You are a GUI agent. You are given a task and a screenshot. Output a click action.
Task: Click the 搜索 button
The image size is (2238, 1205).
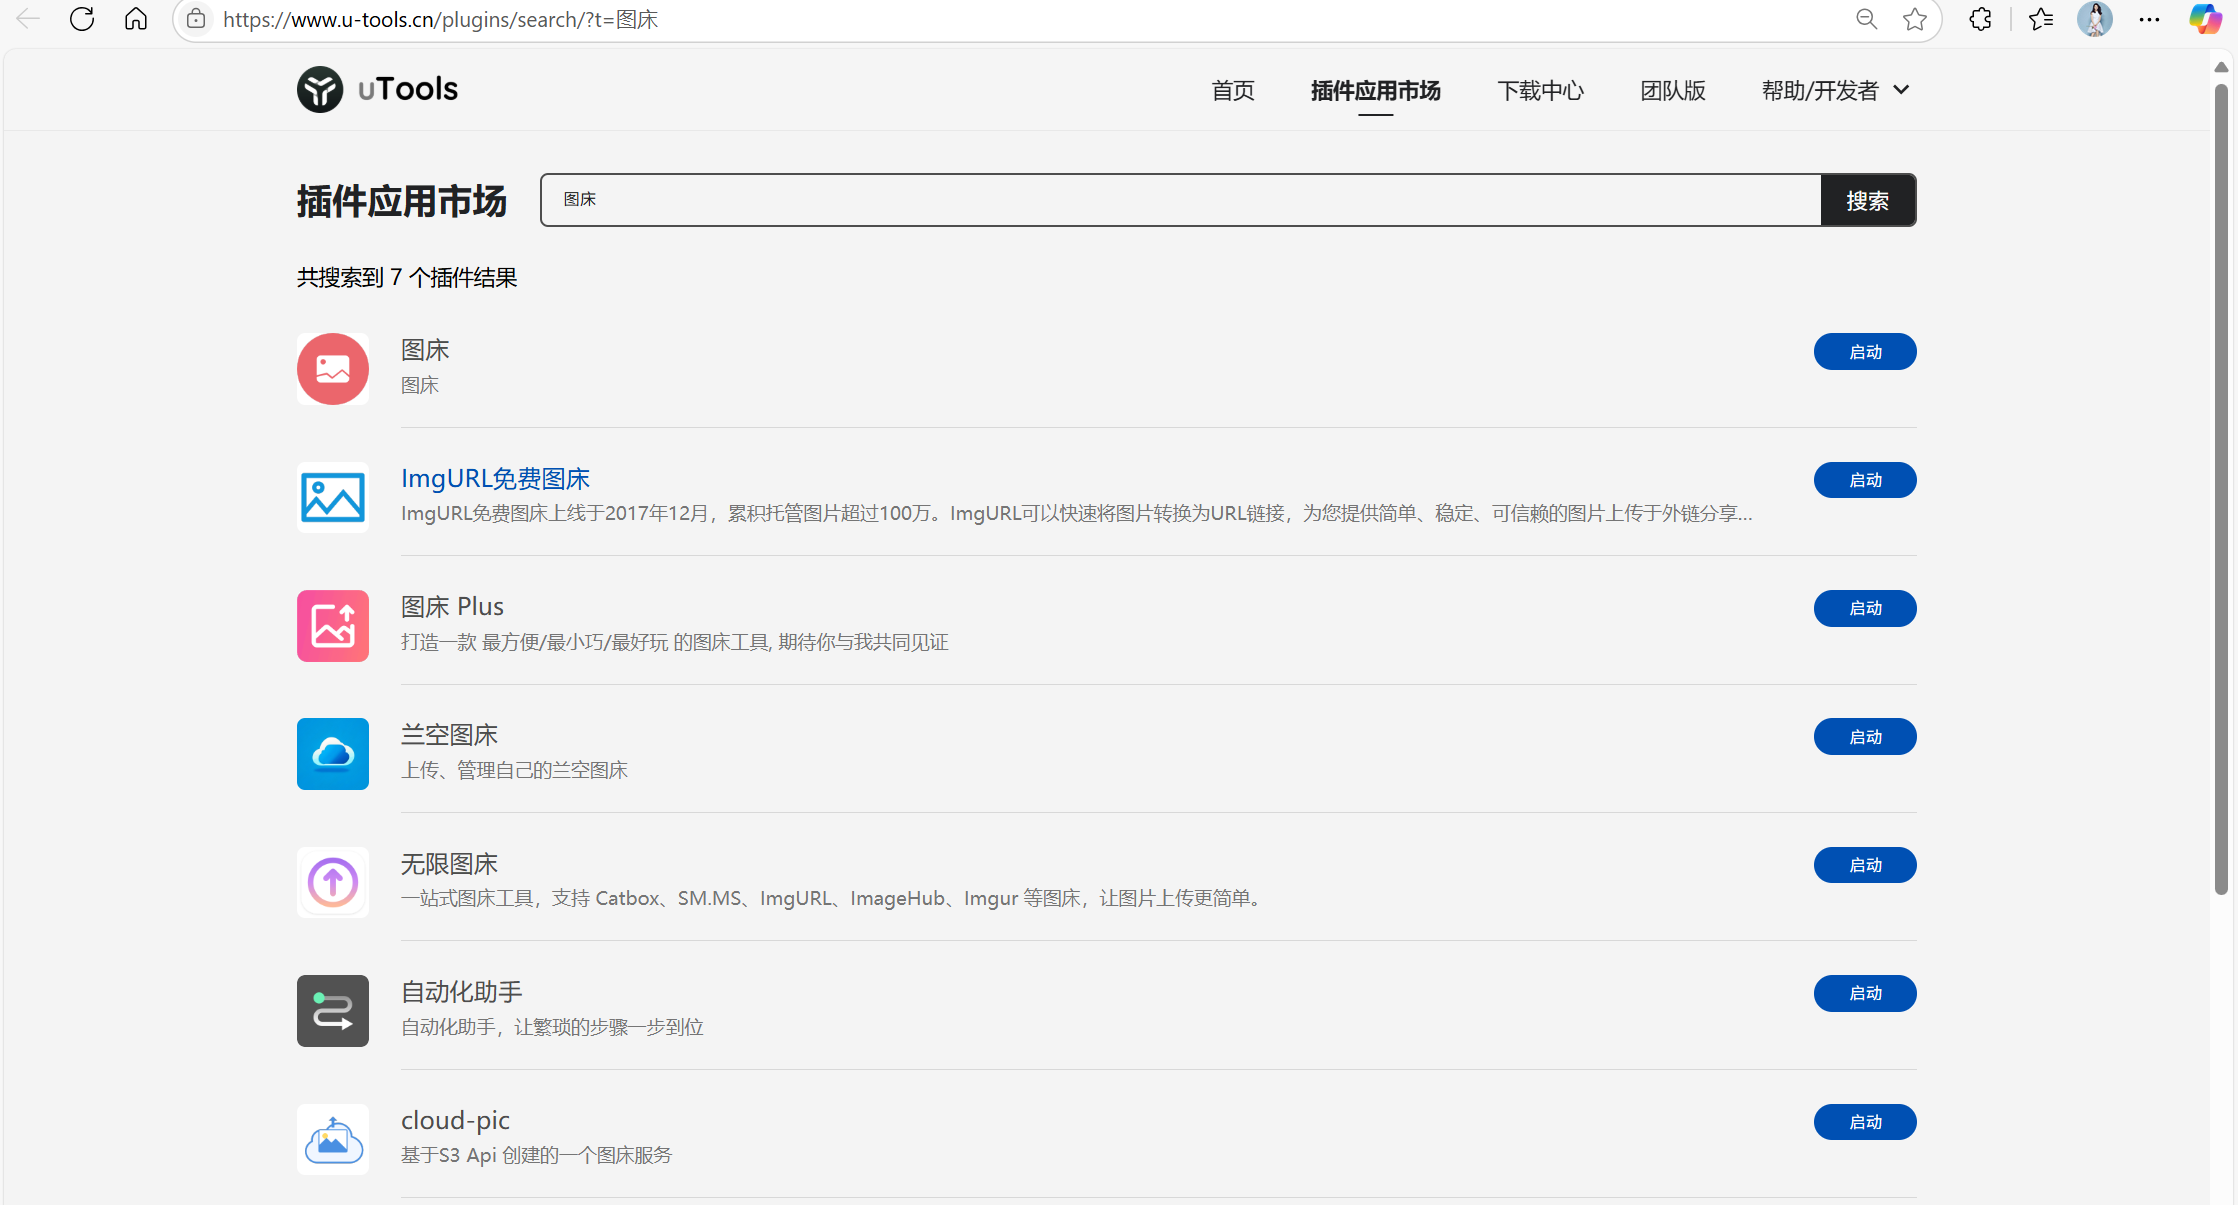click(x=1868, y=200)
